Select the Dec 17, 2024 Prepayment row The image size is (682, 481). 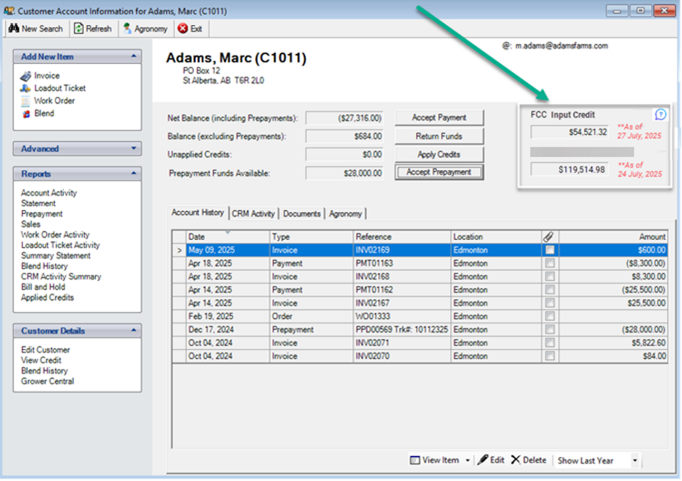click(420, 330)
